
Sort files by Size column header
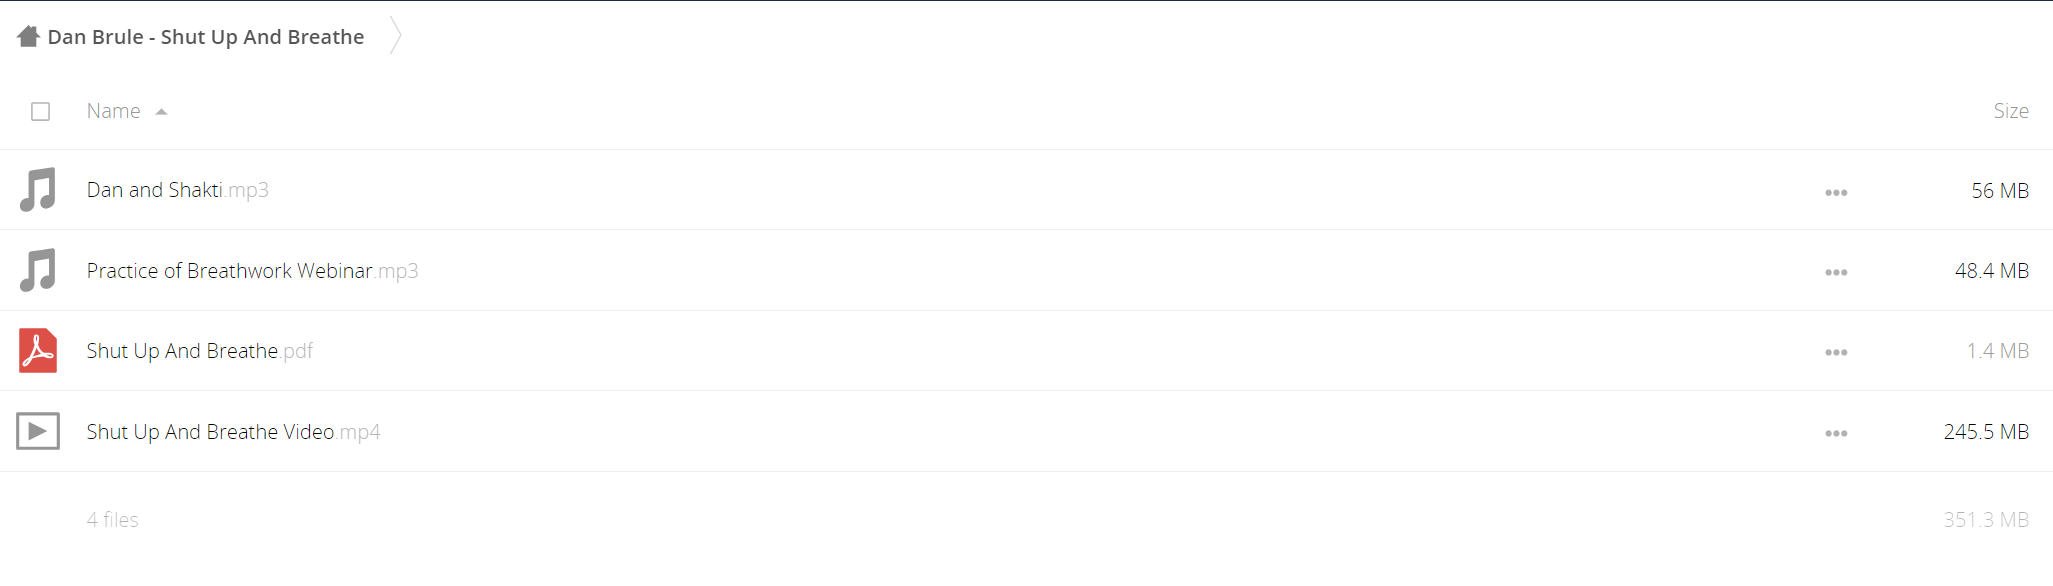(x=2010, y=111)
